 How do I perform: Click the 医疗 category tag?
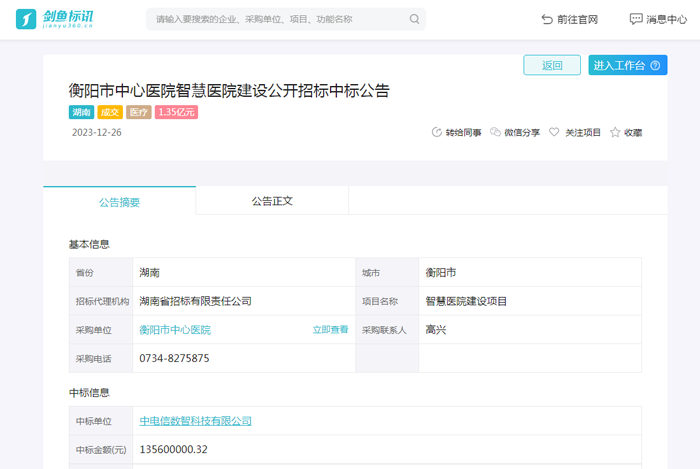coord(139,113)
